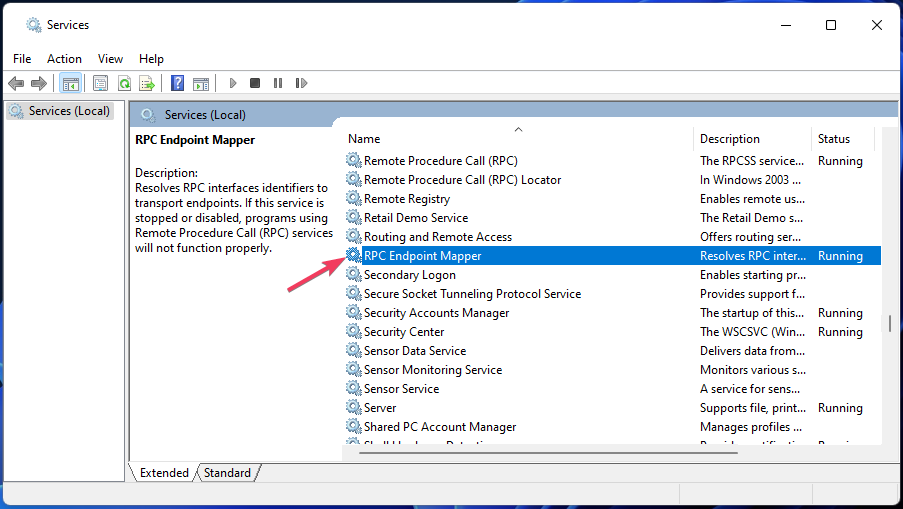Open the Help toolbar icon
The height and width of the screenshot is (509, 903).
pos(177,83)
